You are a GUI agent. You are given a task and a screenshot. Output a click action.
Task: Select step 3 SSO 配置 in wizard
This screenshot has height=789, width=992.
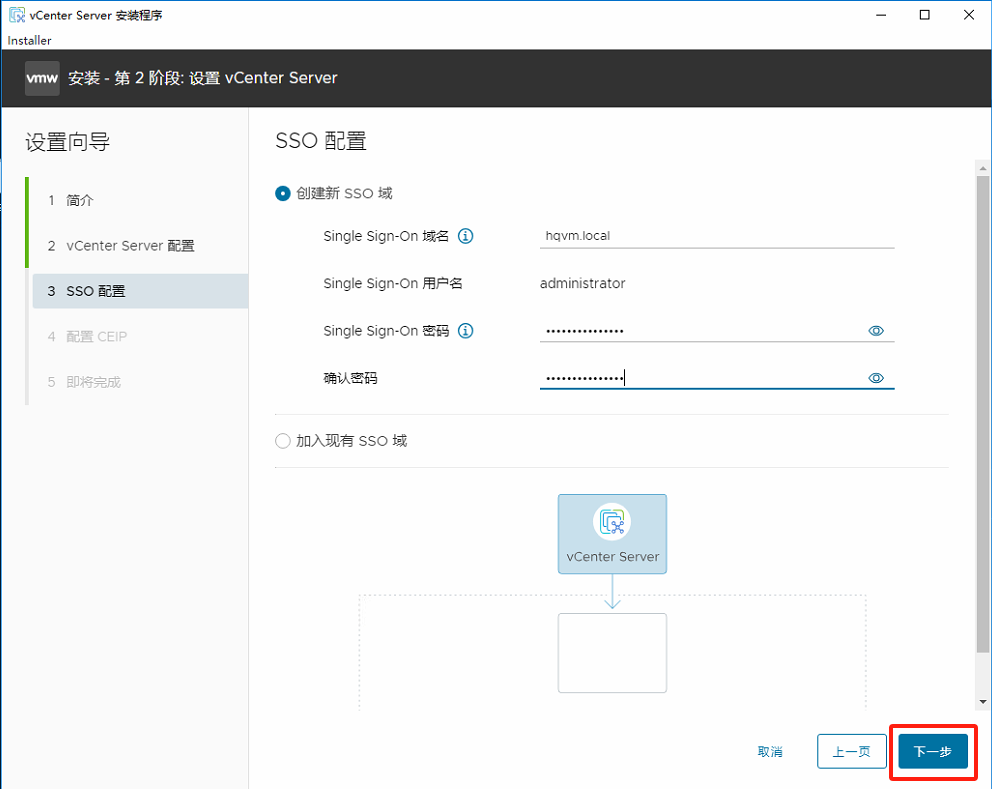pyautogui.click(x=140, y=291)
